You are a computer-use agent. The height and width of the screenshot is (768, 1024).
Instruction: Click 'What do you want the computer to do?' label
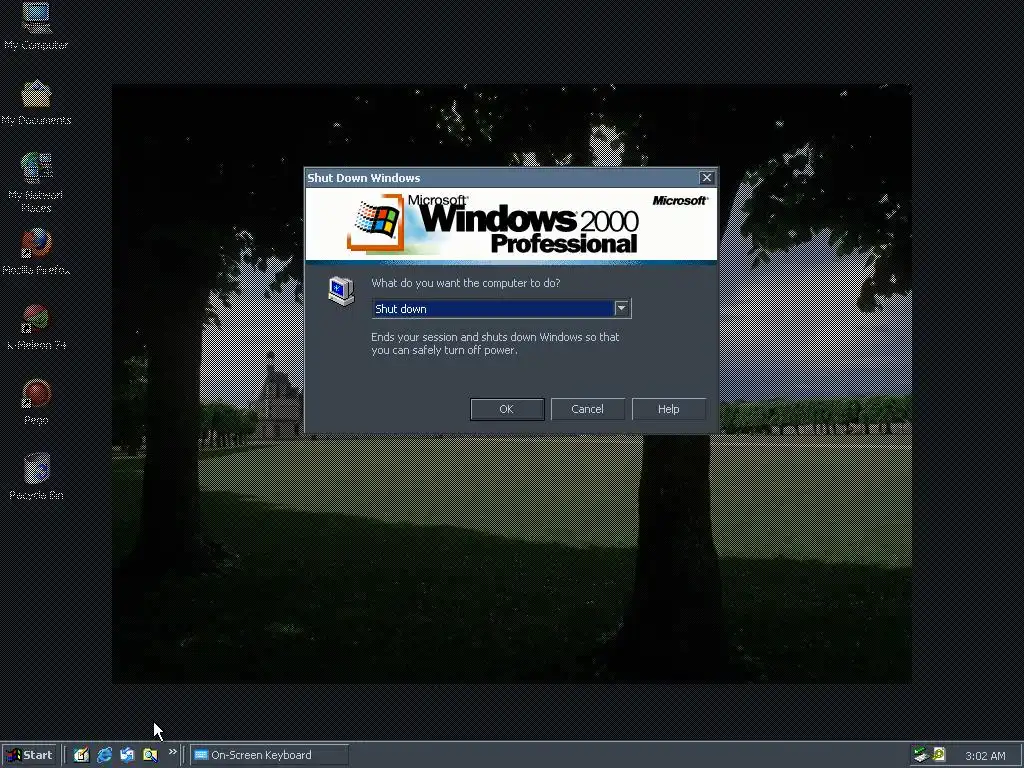coord(466,283)
